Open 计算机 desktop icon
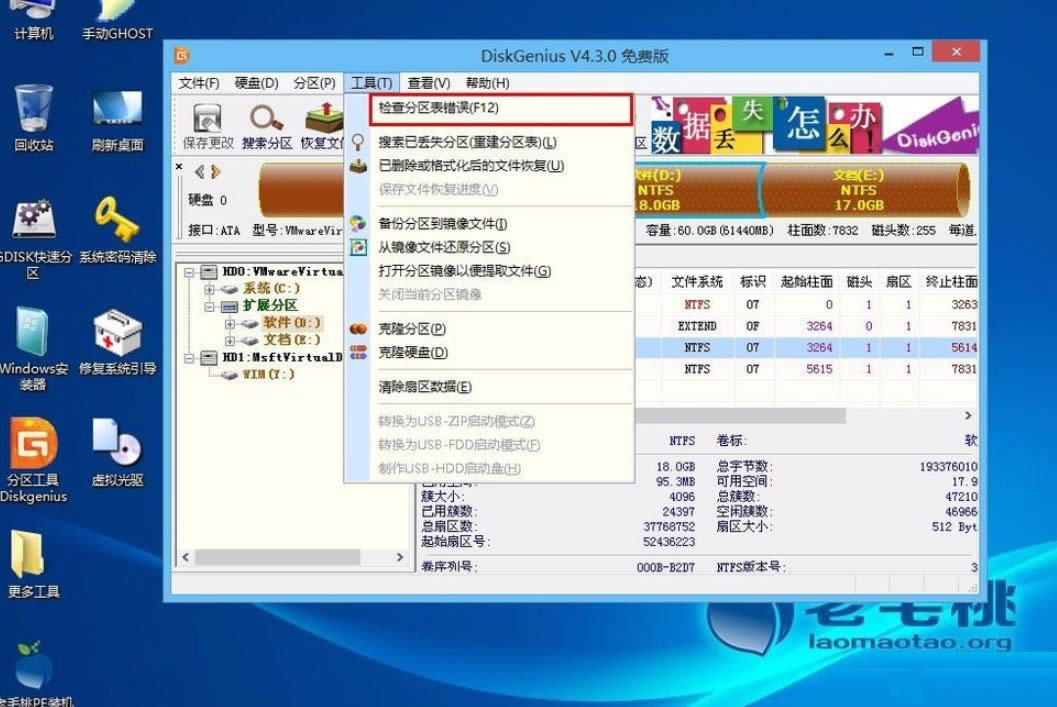Image resolution: width=1057 pixels, height=707 pixels. click(x=33, y=18)
